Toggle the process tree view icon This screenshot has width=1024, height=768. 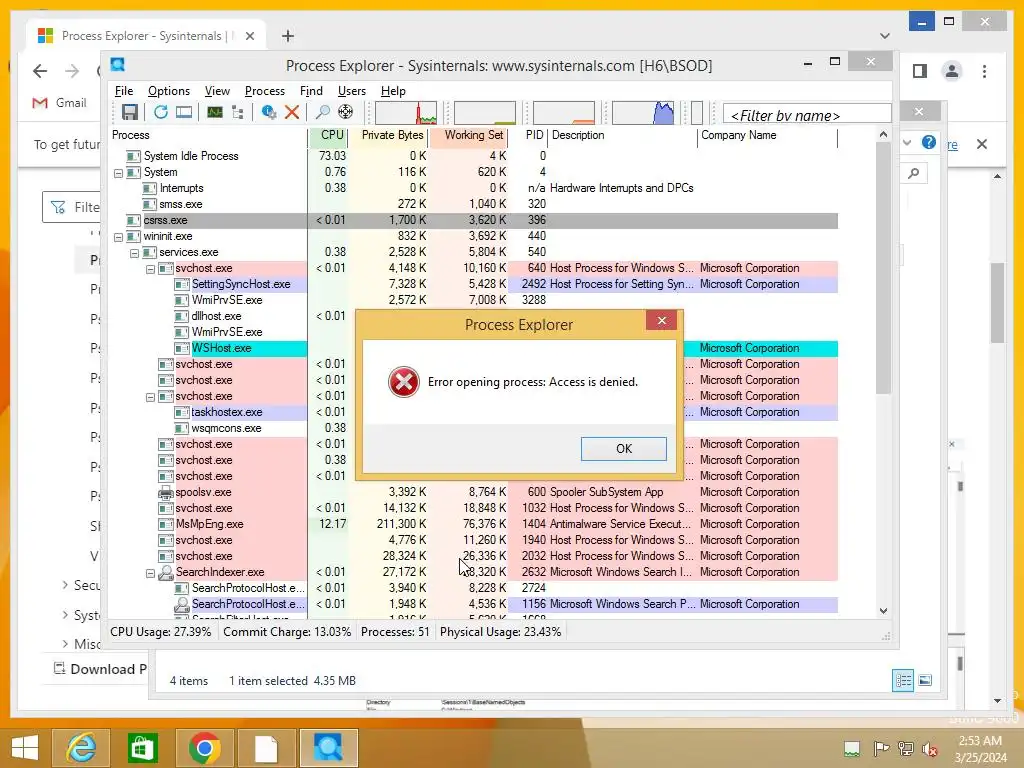[x=238, y=112]
